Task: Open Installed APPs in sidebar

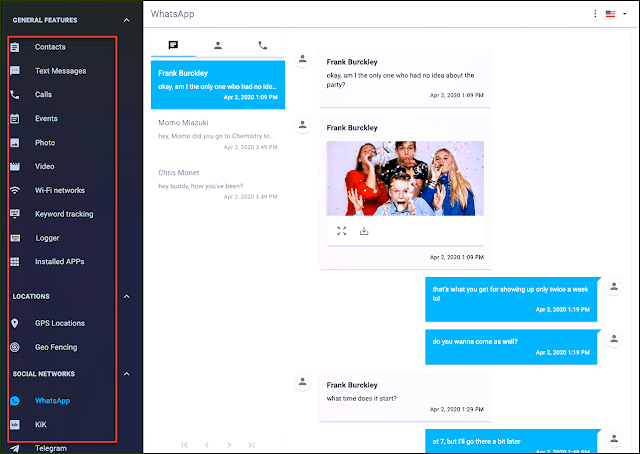Action: point(61,262)
